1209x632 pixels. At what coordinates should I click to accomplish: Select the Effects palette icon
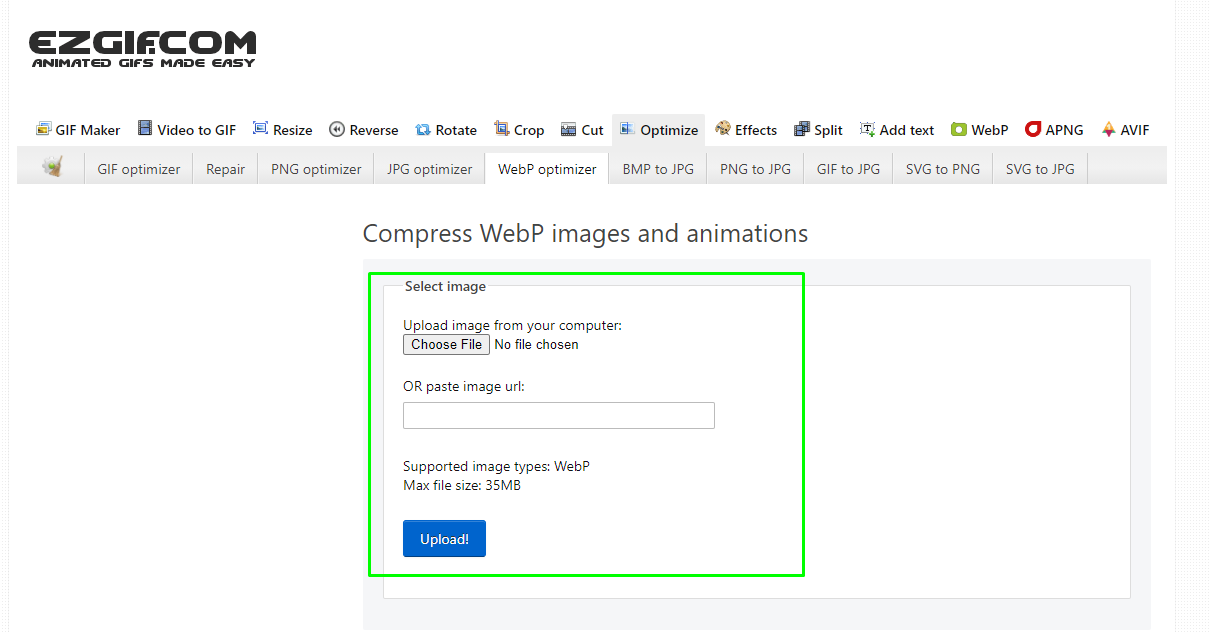723,129
